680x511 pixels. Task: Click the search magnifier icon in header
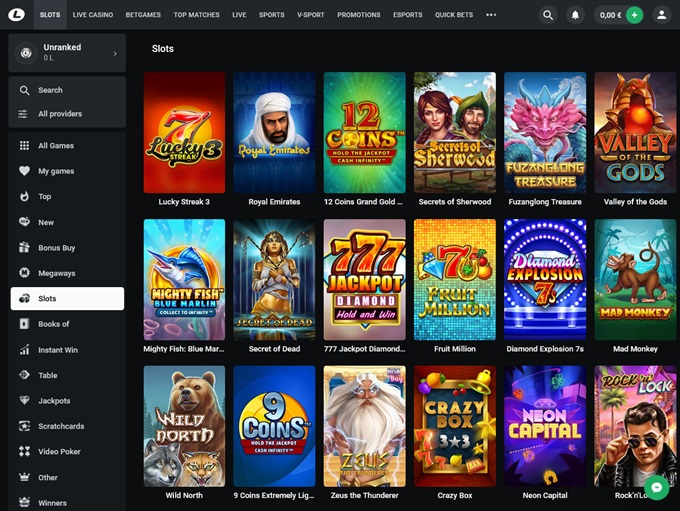(548, 15)
